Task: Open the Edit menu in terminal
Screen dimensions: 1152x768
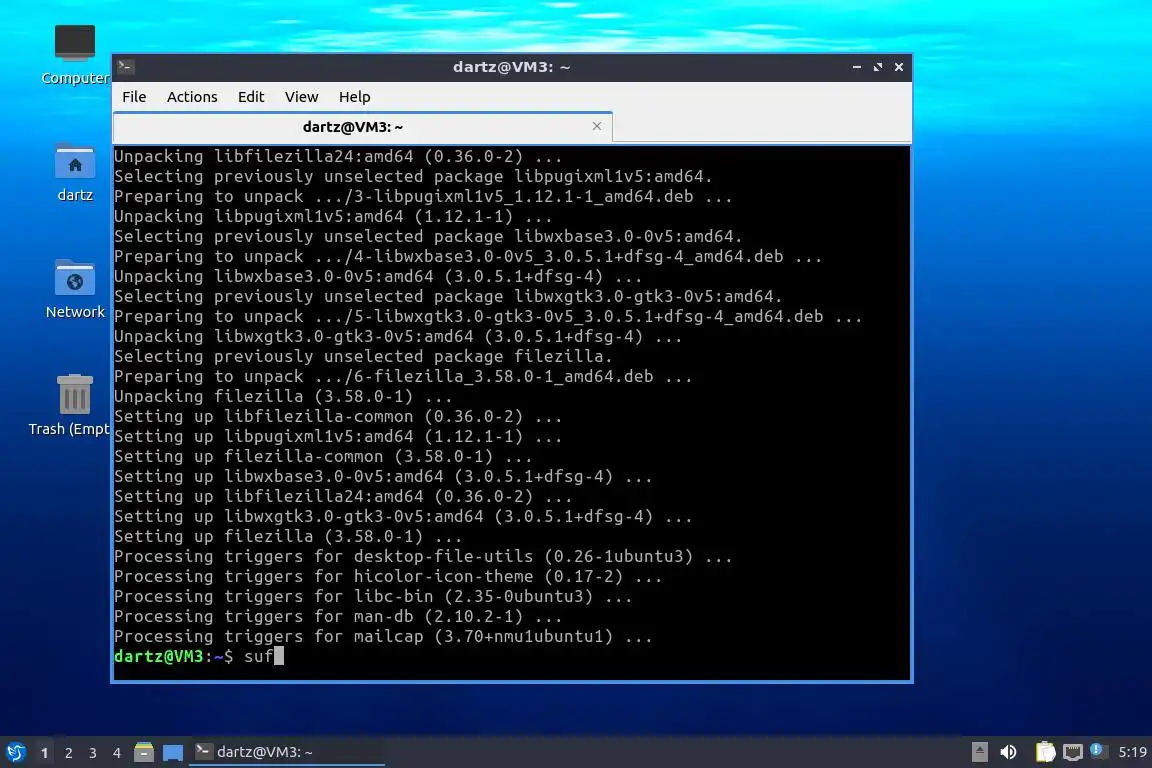Action: coord(251,97)
